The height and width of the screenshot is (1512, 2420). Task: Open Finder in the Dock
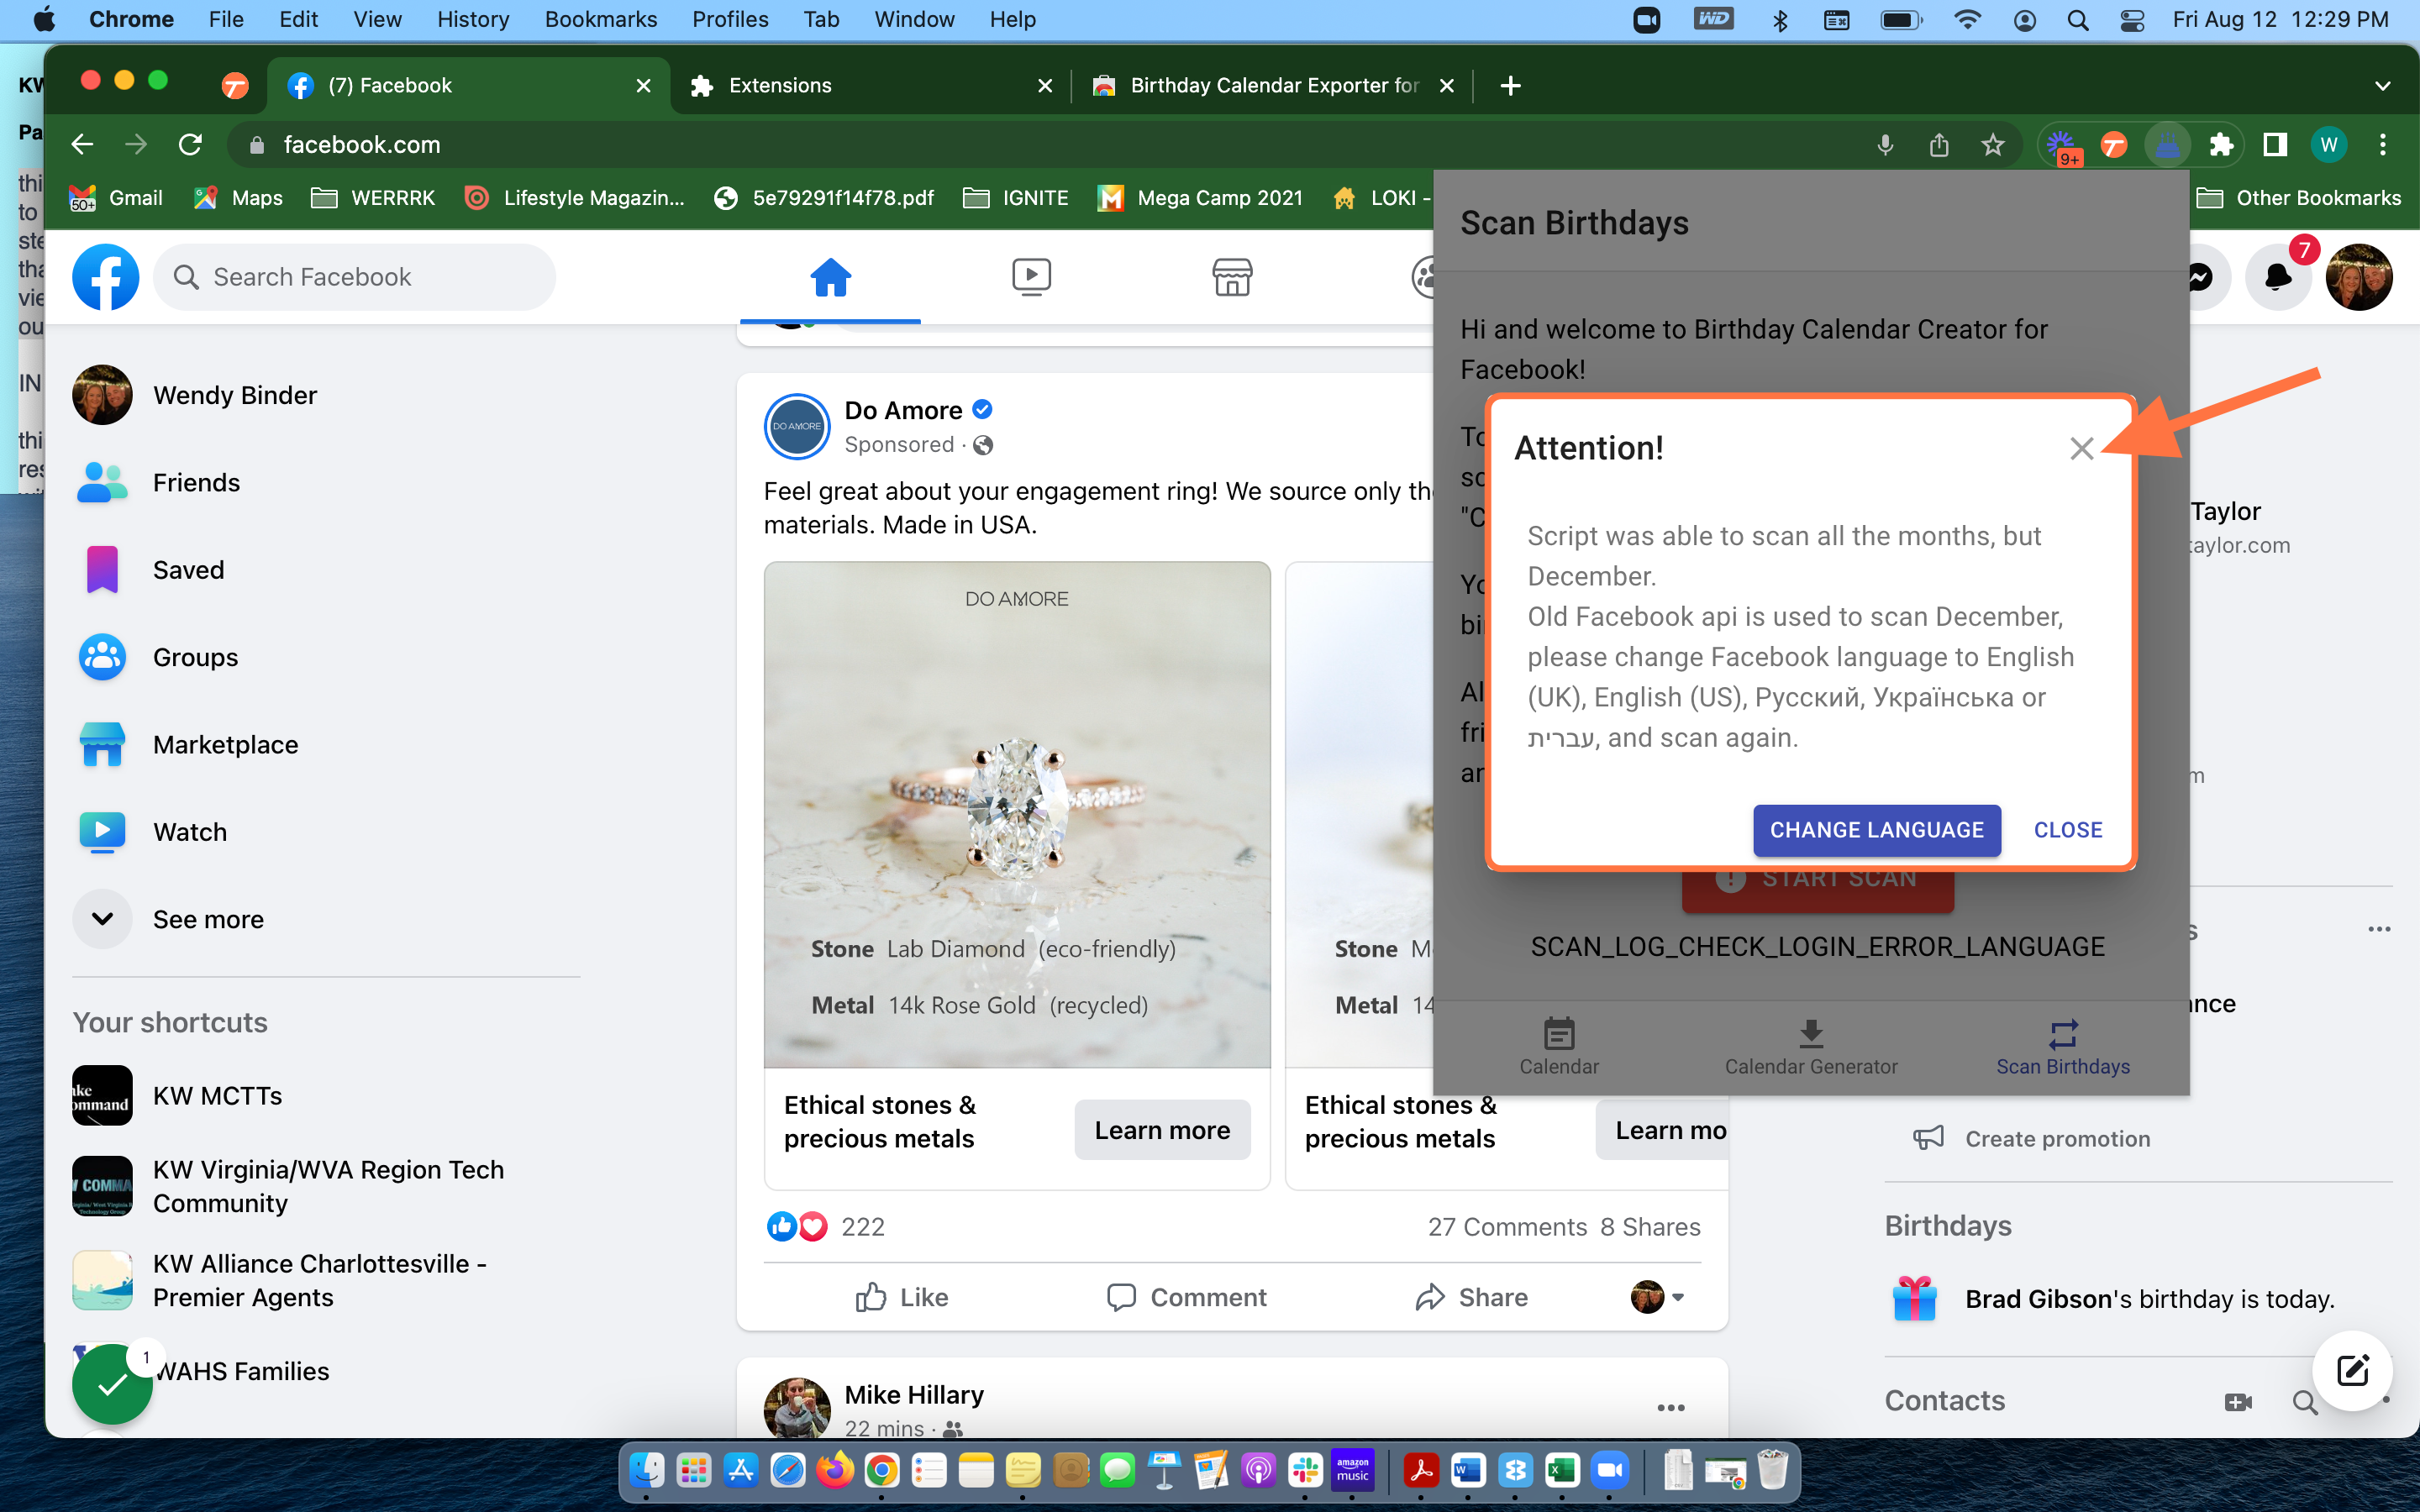(647, 1470)
